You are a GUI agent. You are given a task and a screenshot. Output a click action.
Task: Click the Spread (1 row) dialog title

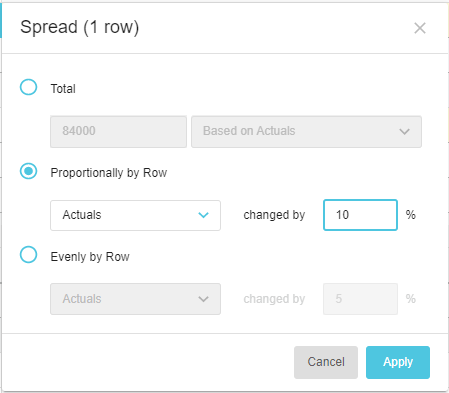79,27
